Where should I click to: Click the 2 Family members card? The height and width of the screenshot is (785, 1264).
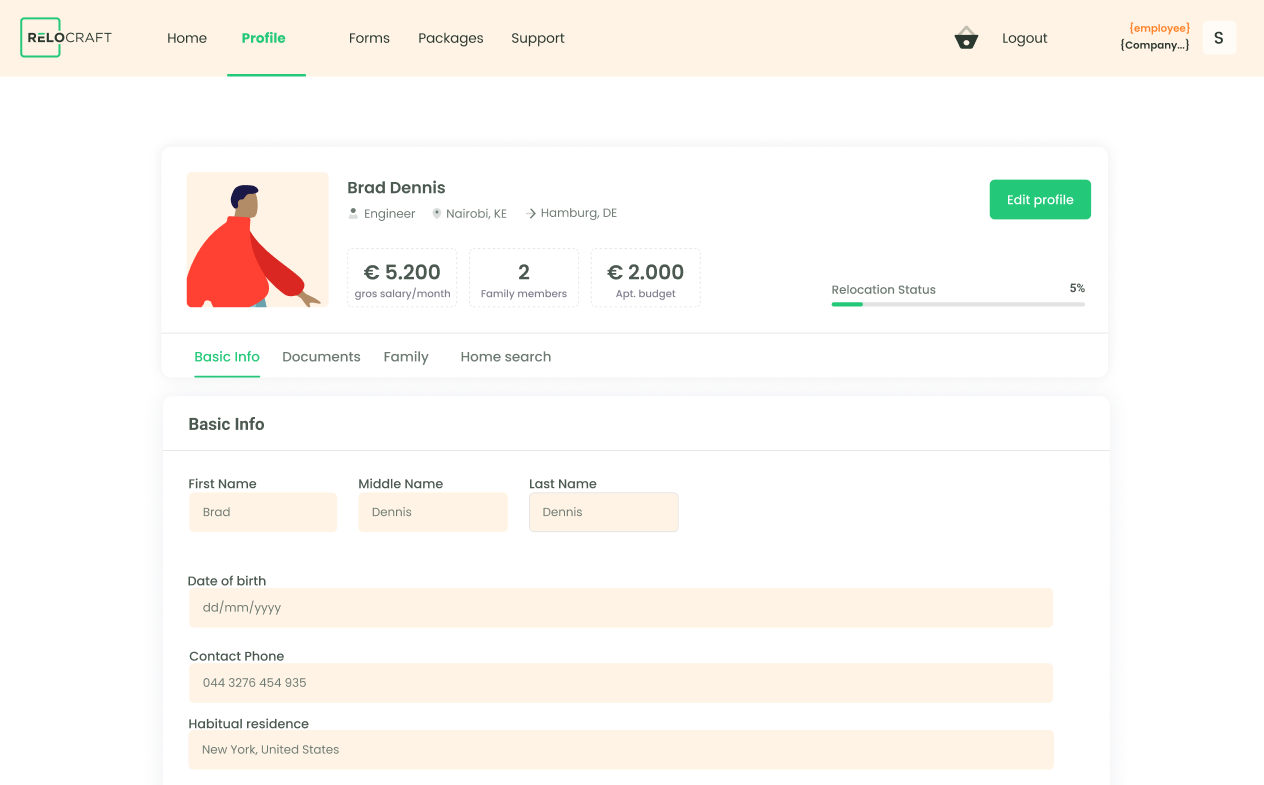click(524, 278)
